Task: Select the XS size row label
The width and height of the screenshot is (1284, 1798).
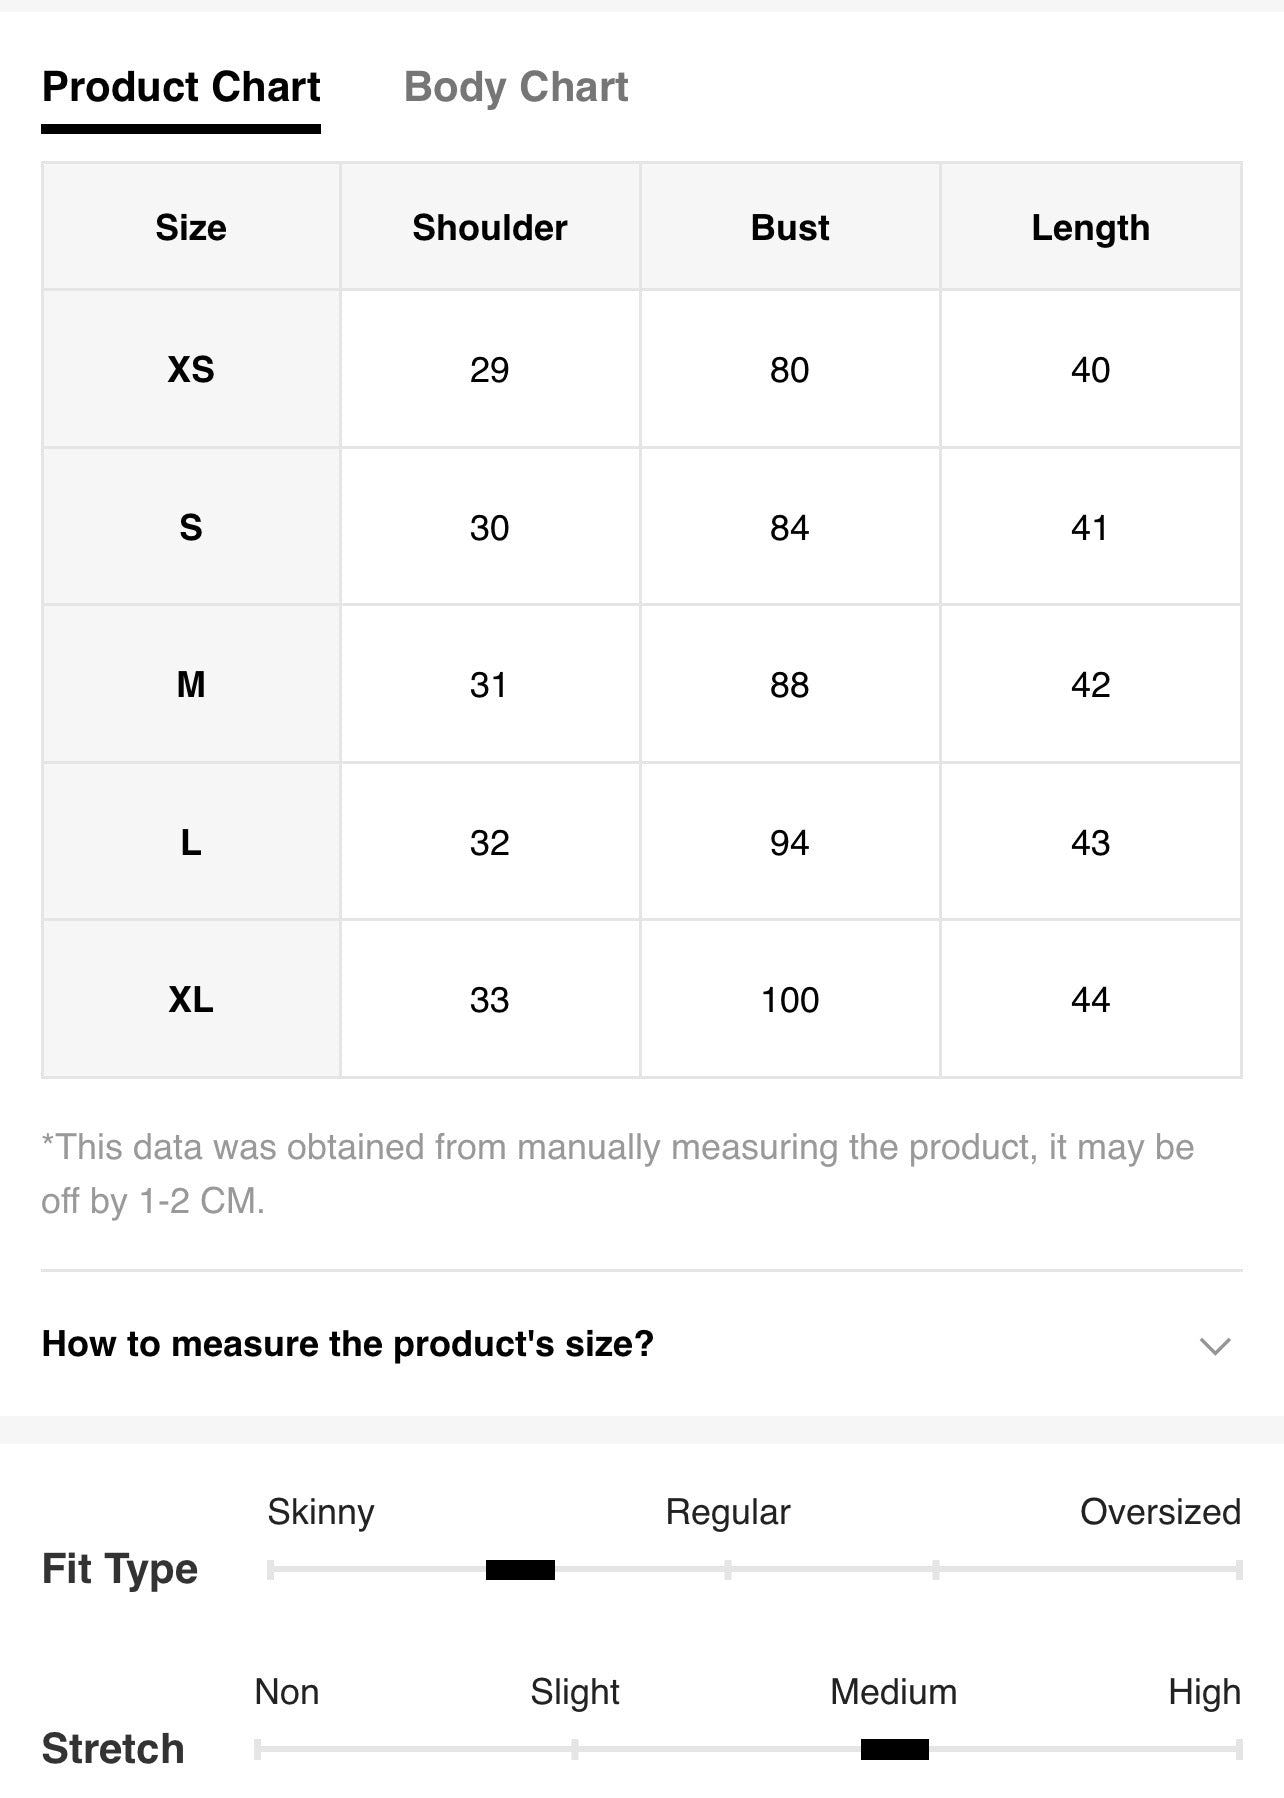Action: coord(191,370)
